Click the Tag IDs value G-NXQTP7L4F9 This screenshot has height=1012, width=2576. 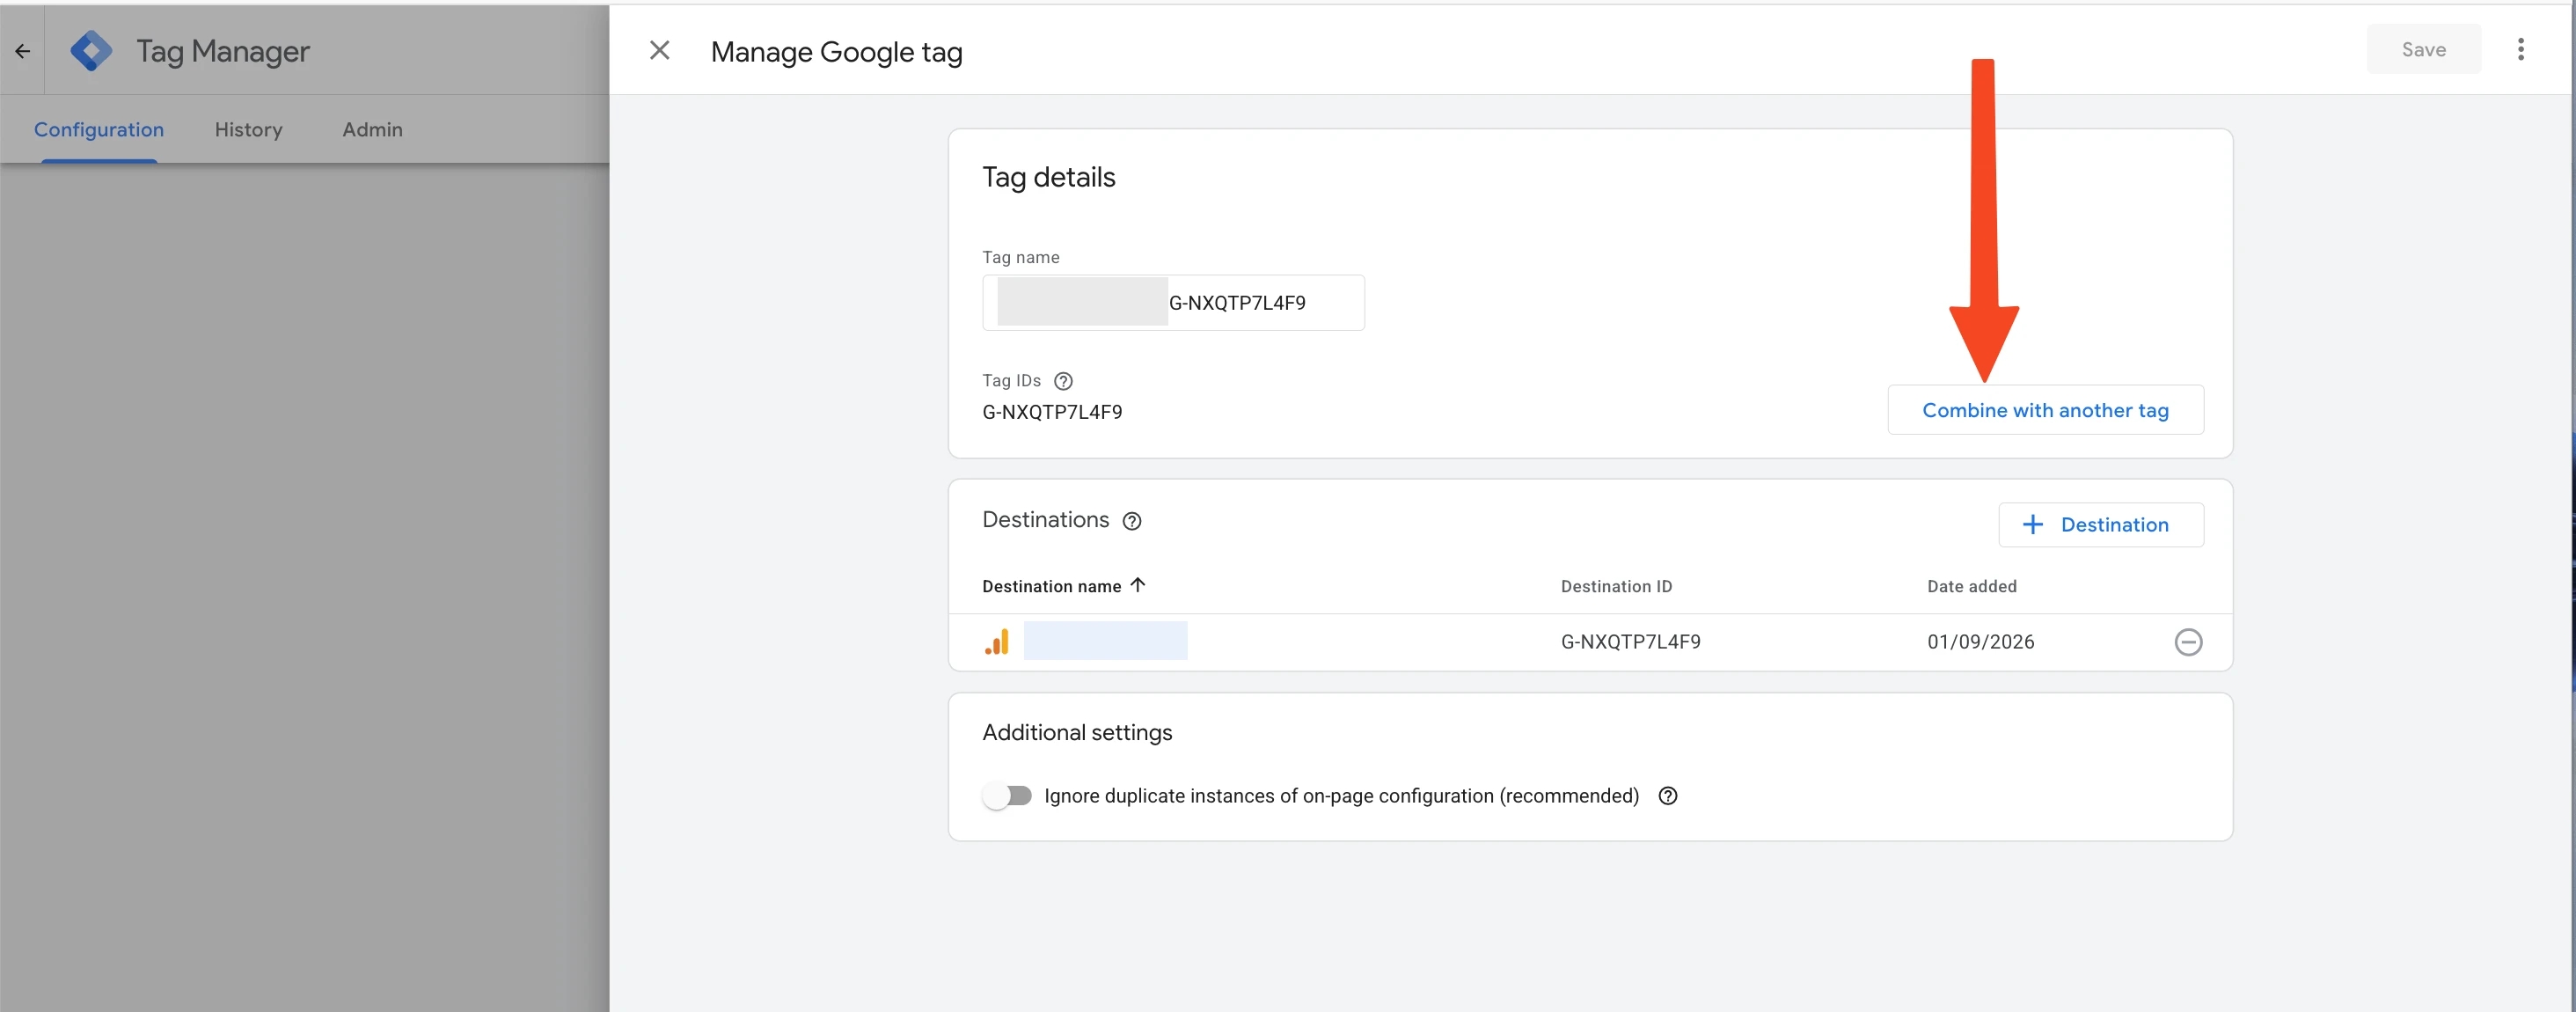1052,412
